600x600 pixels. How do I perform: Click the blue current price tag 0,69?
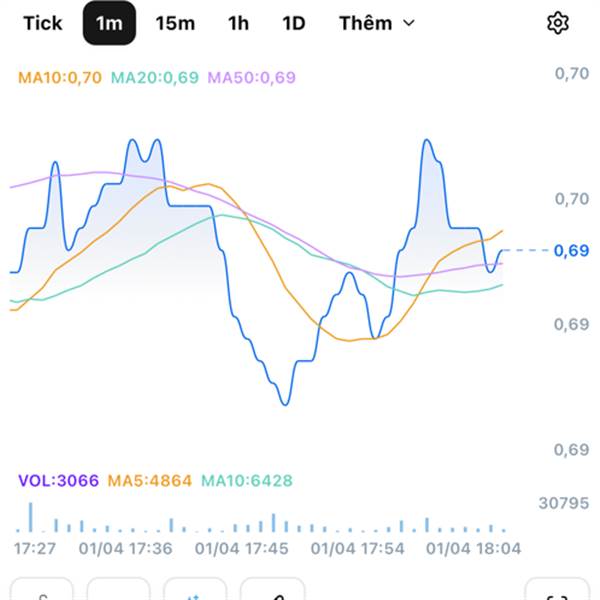coord(572,250)
